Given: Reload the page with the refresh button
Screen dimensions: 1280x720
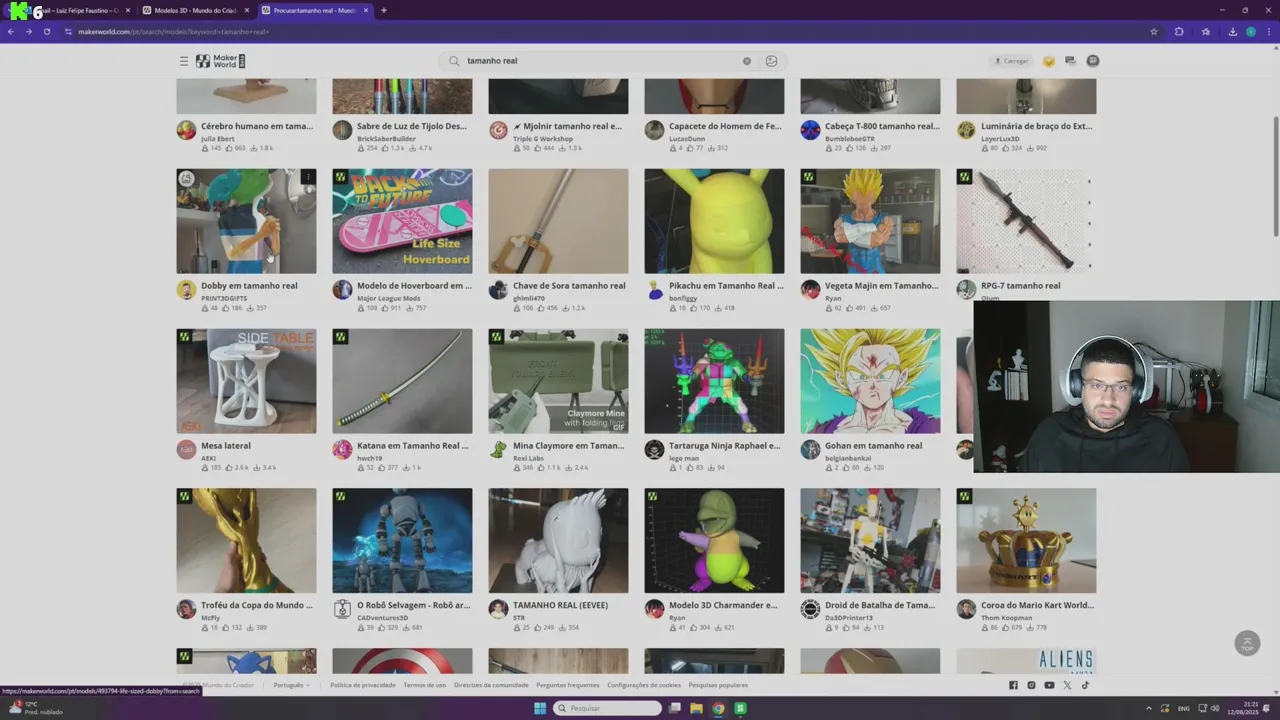Looking at the screenshot, I should (x=46, y=31).
